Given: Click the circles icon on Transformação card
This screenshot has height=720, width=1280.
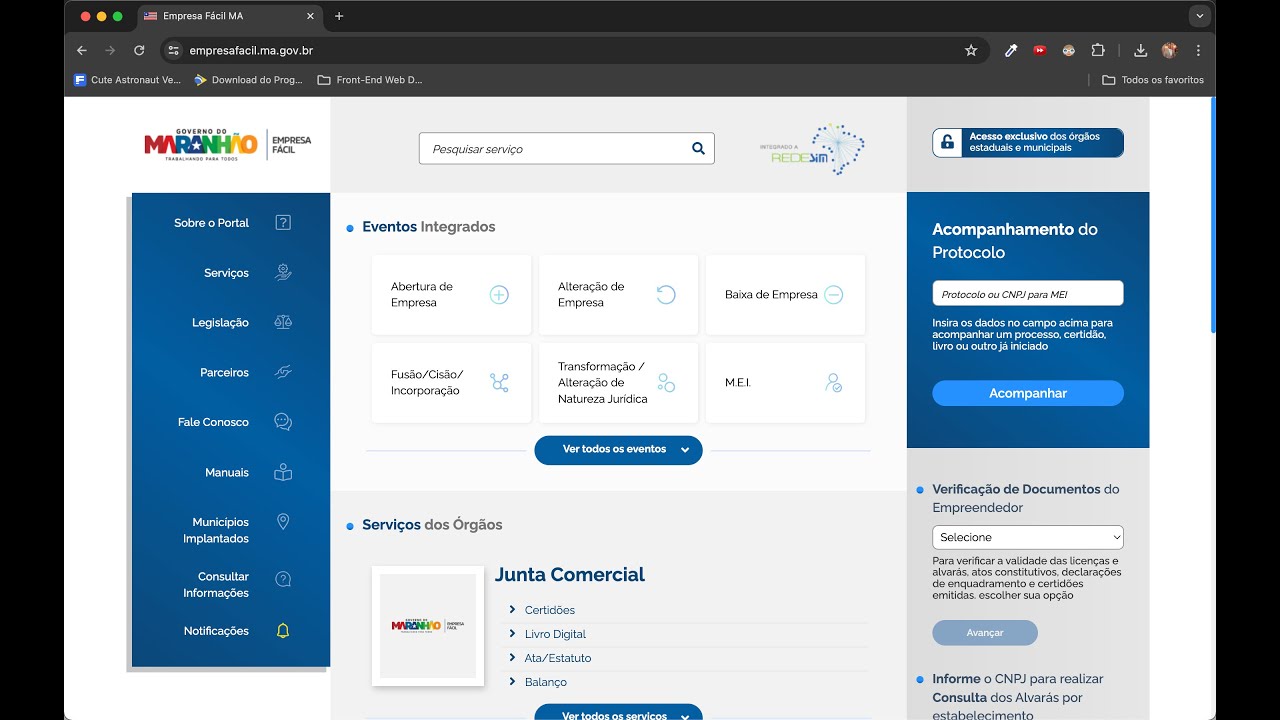Looking at the screenshot, I should coord(666,383).
